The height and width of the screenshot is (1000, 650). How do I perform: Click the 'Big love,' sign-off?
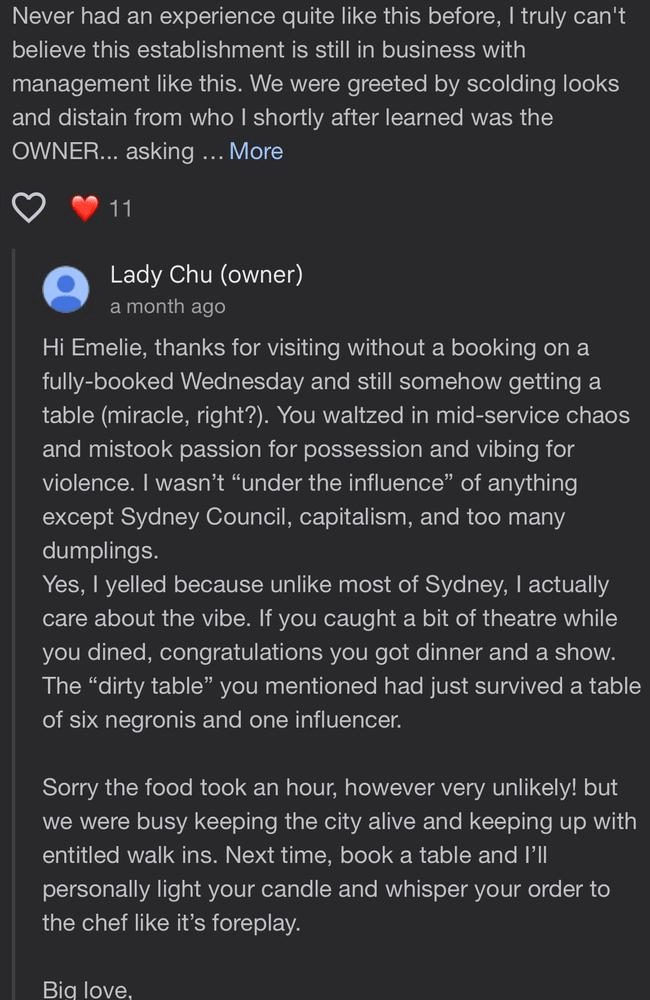[x=86, y=989]
